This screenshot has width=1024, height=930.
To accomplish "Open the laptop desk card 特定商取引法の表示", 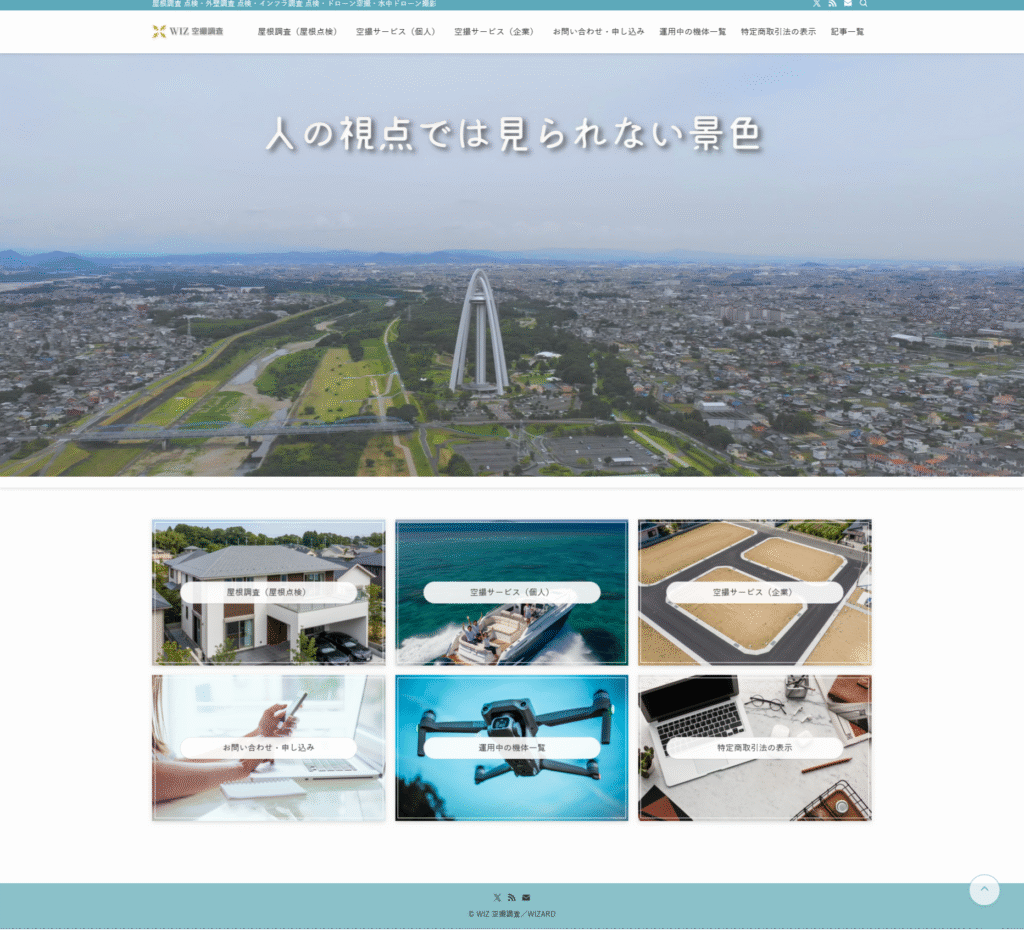I will coord(754,747).
